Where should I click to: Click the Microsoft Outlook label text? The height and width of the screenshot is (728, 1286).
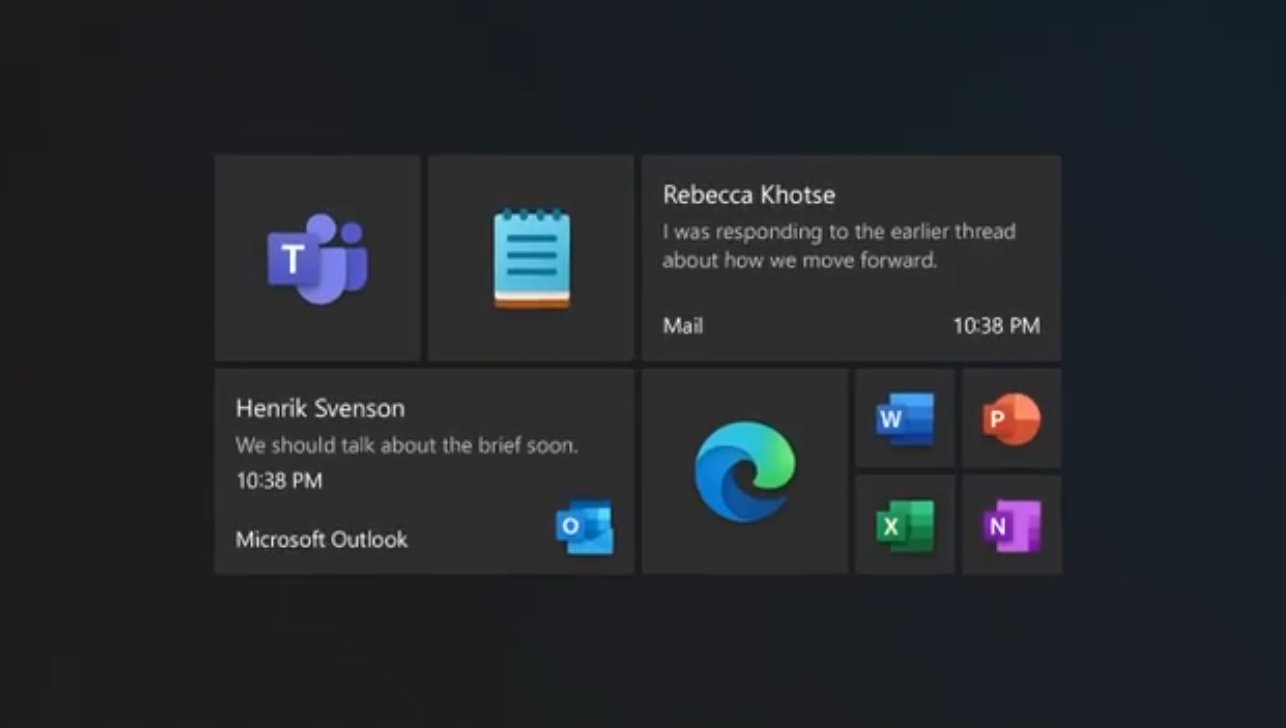[x=321, y=539]
